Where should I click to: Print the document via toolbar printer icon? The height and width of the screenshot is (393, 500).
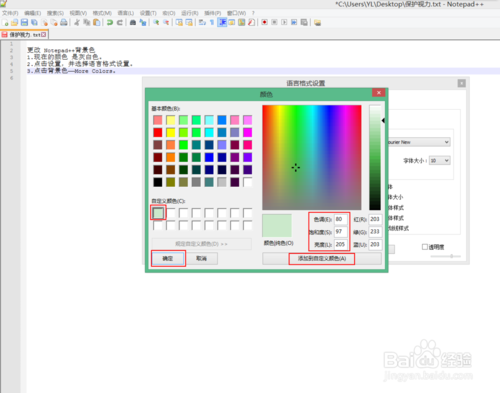point(64,22)
